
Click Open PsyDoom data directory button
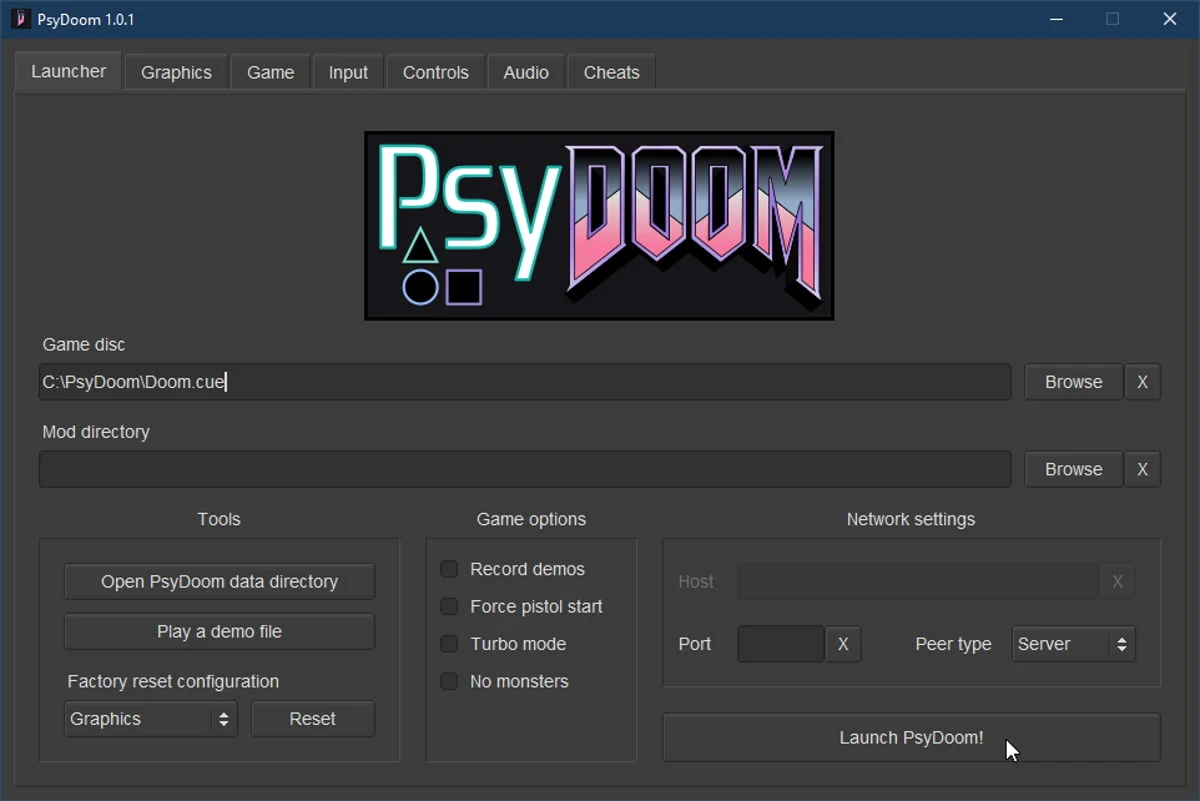coord(219,582)
